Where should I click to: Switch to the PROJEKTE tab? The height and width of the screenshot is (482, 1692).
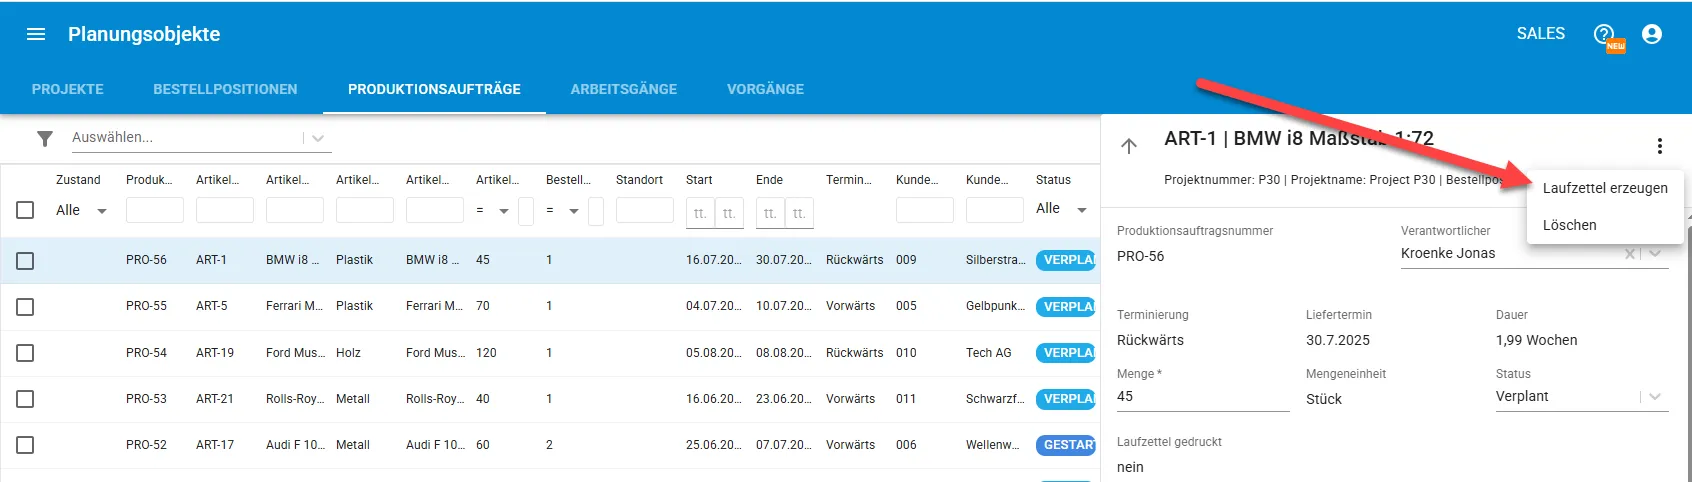(x=68, y=89)
